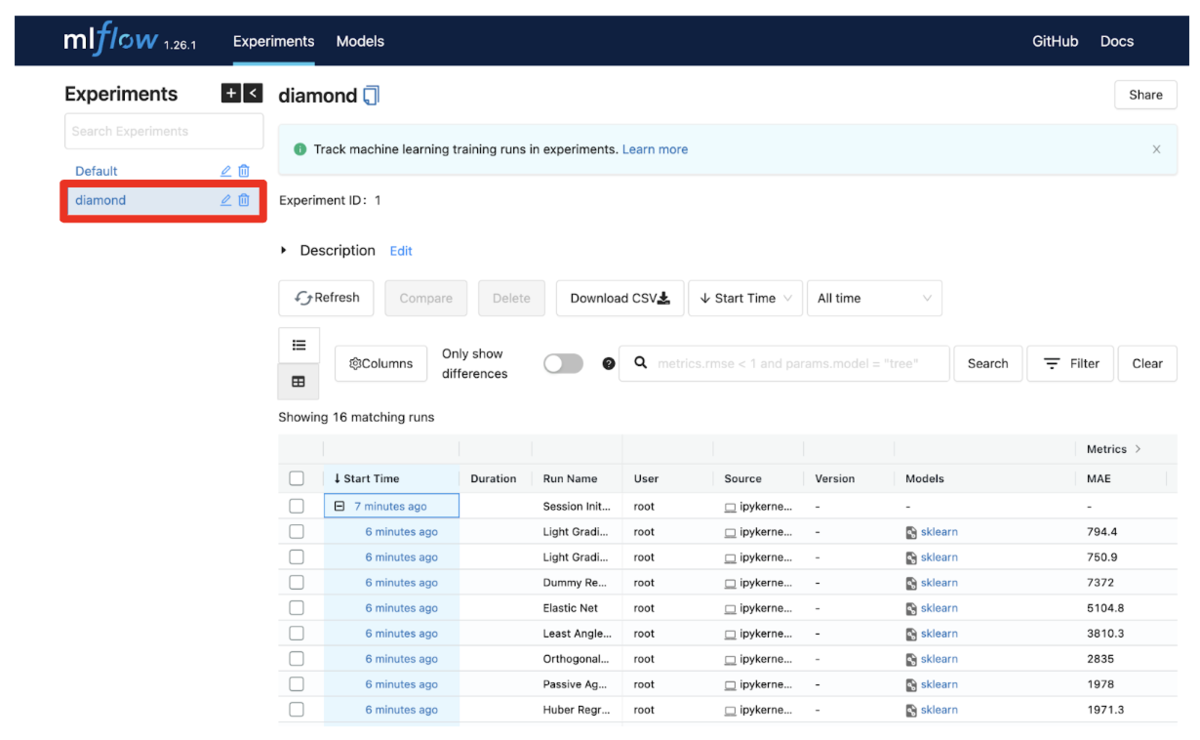Click the plus icon to create experiment
1200x740 pixels.
[231, 93]
